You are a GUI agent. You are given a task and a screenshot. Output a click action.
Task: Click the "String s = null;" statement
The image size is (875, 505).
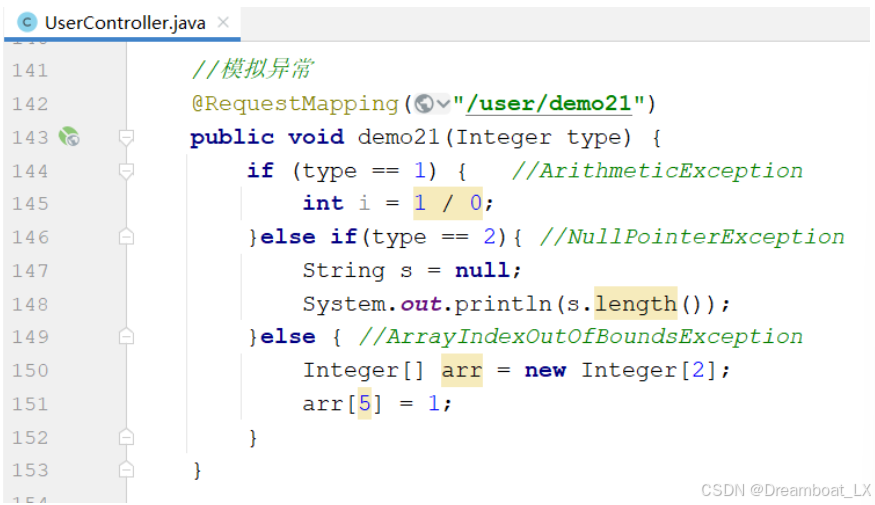[412, 271]
